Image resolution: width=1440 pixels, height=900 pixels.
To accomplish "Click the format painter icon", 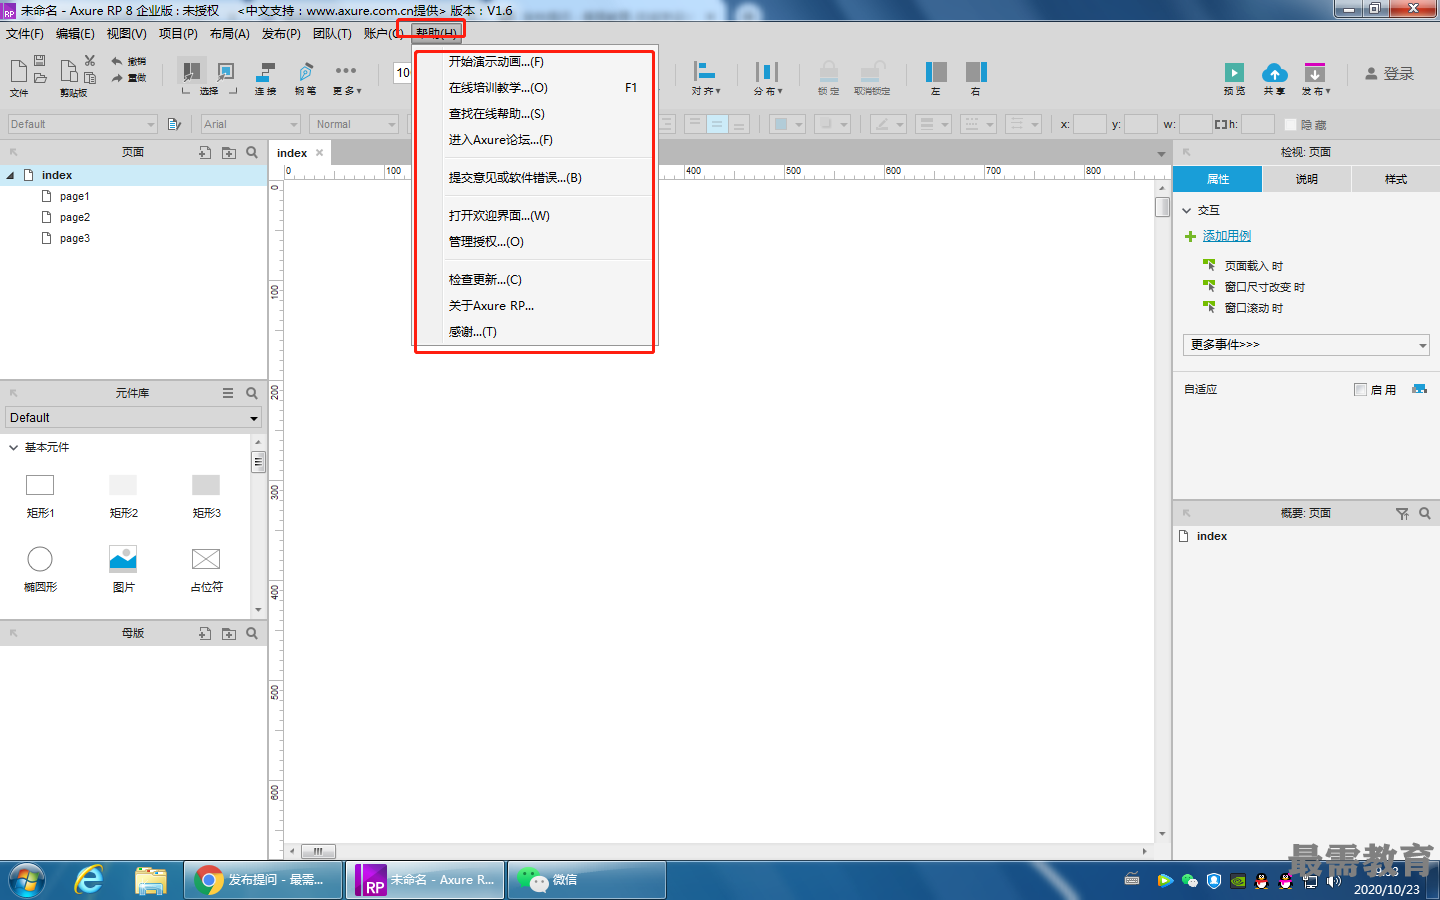I will 175,124.
